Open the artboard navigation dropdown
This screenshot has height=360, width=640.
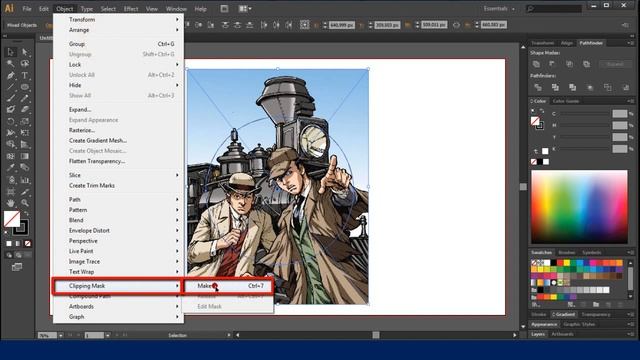[x=108, y=336]
